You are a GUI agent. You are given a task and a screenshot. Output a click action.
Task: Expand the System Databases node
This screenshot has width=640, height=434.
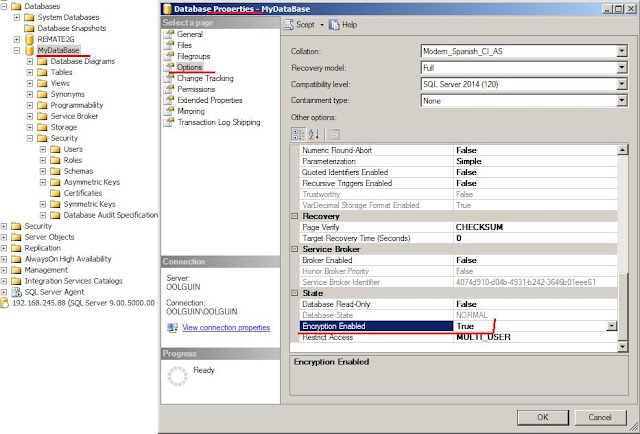17,17
